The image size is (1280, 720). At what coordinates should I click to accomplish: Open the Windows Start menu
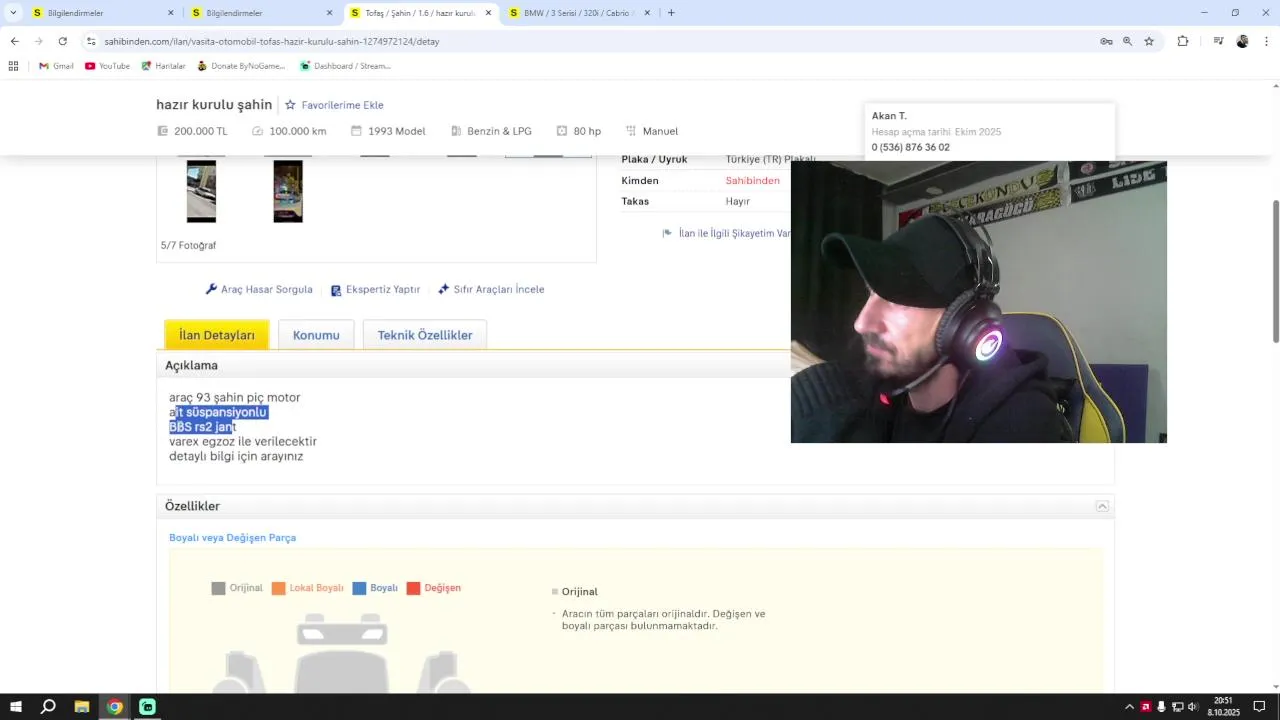point(16,707)
